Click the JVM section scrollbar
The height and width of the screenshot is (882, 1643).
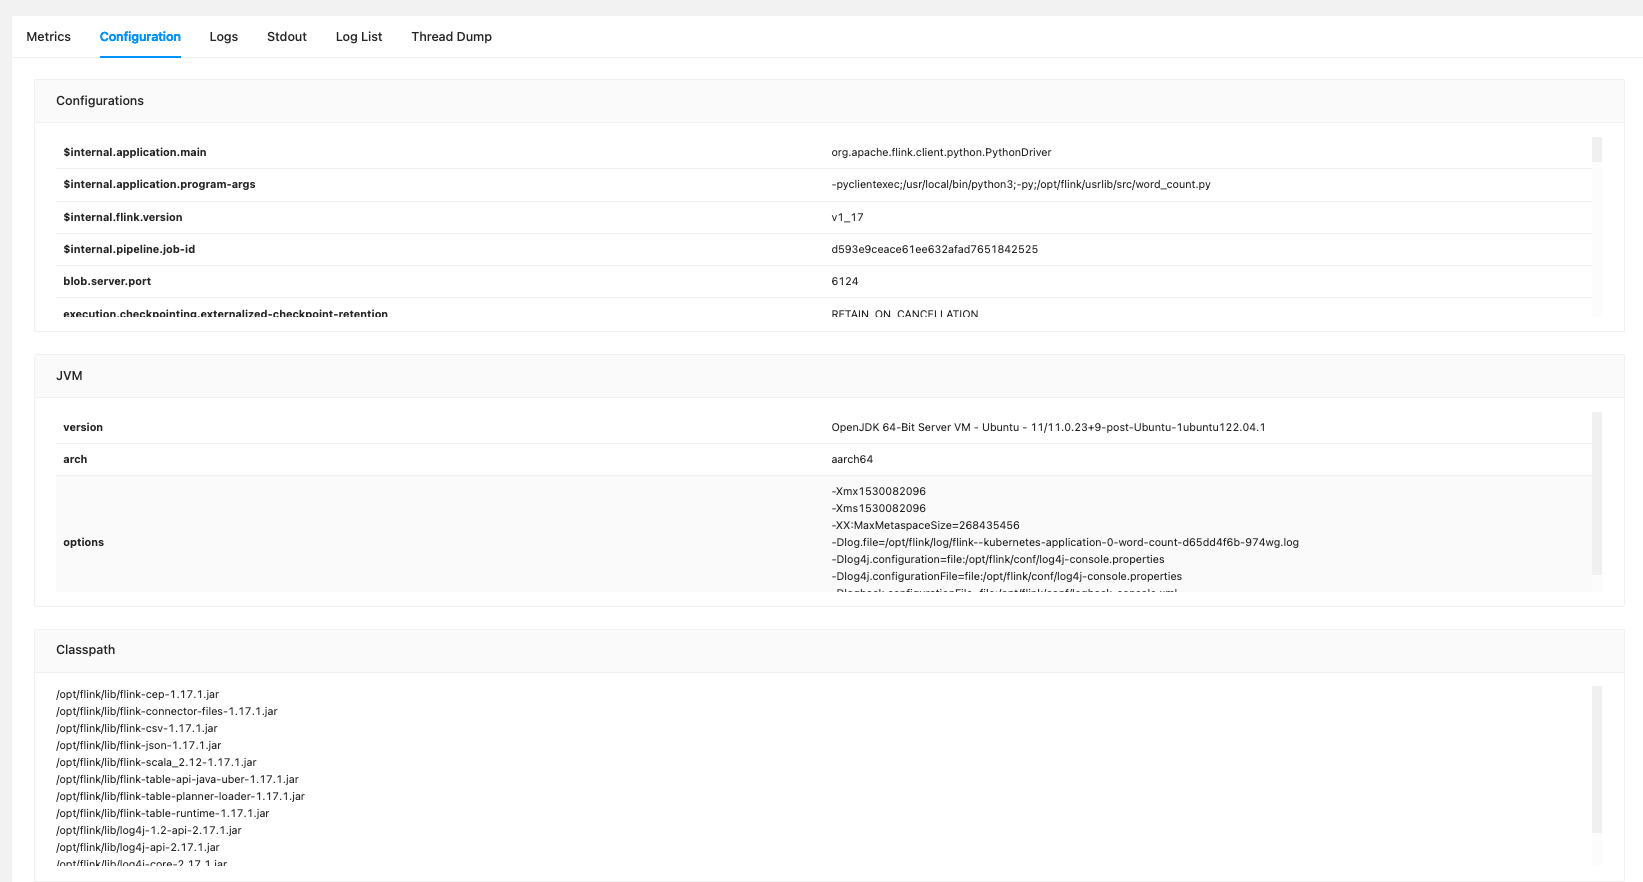click(1597, 493)
